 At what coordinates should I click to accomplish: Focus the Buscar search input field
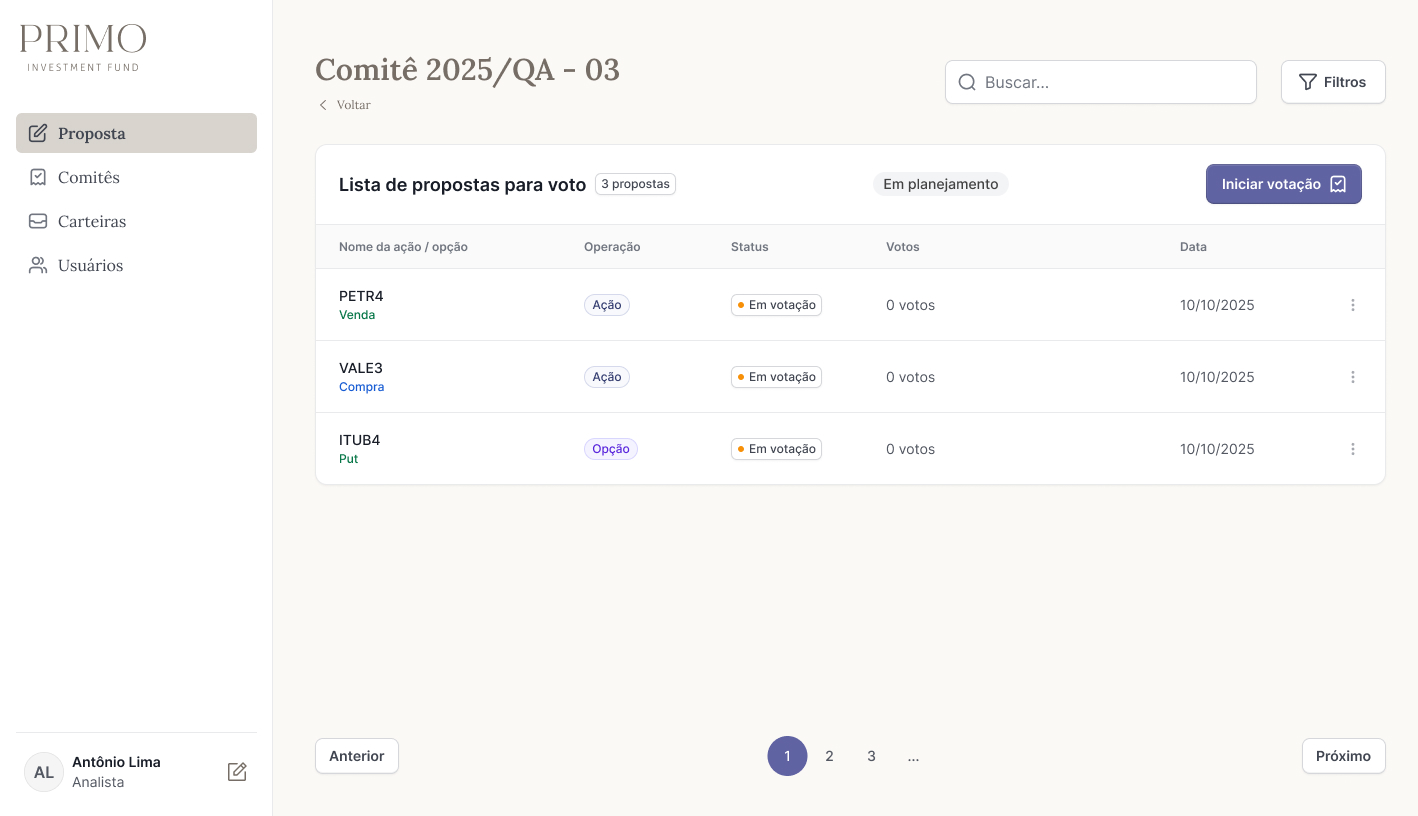coord(1101,82)
